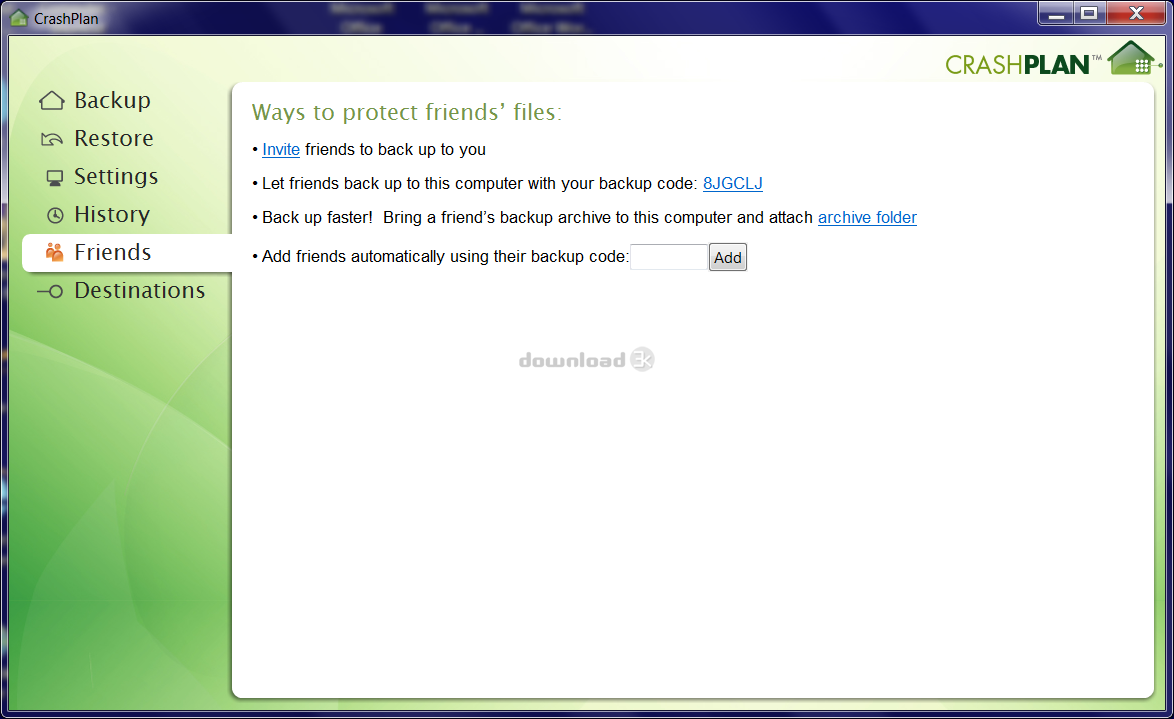The width and height of the screenshot is (1174, 719).
Task: Click the clock icon beside History
Action: point(54,215)
